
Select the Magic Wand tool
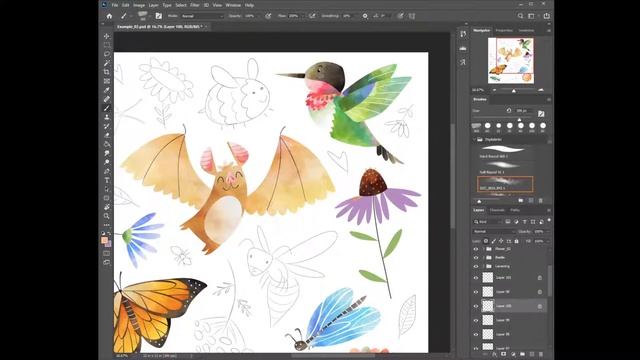tap(107, 63)
